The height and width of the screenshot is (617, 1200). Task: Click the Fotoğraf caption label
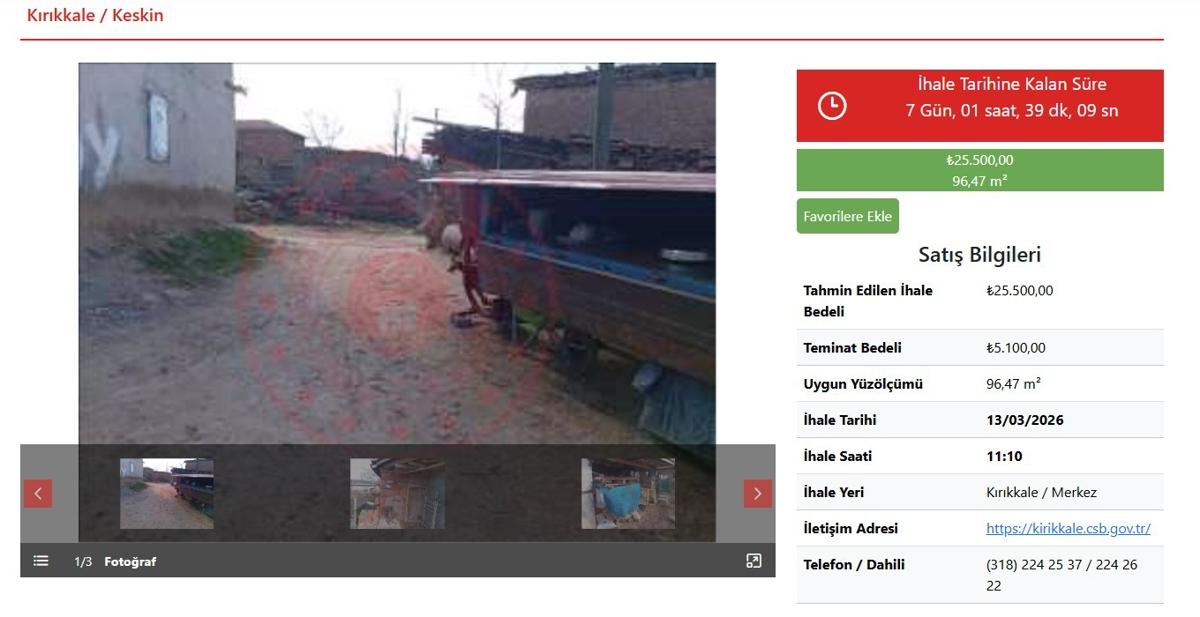pos(130,562)
